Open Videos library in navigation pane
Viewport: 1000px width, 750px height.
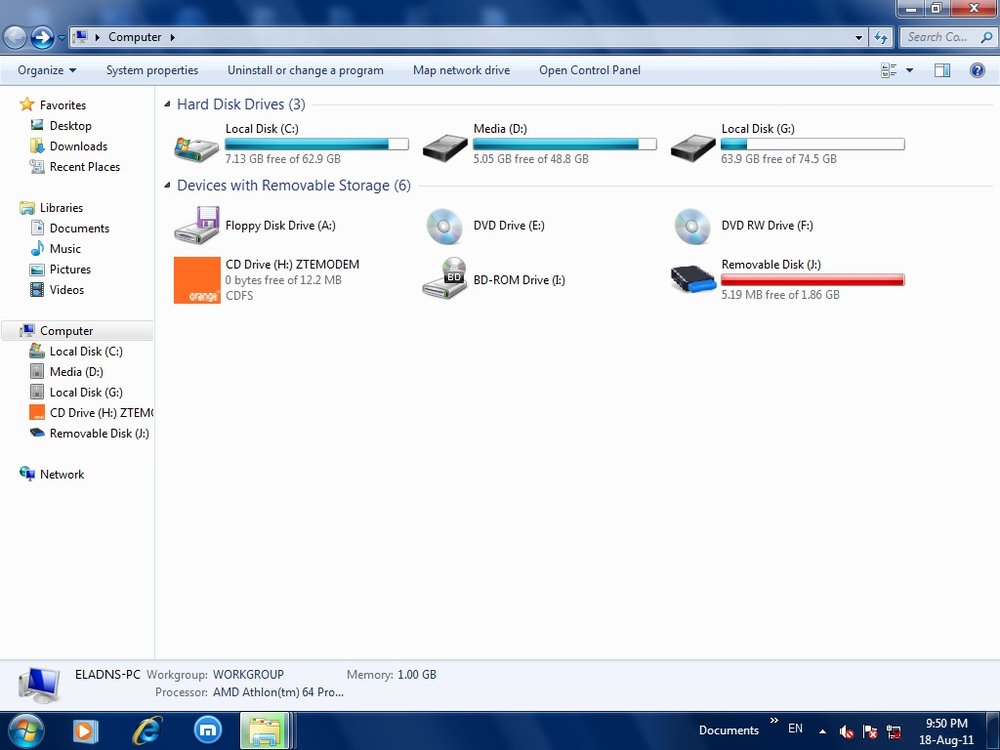coord(66,290)
